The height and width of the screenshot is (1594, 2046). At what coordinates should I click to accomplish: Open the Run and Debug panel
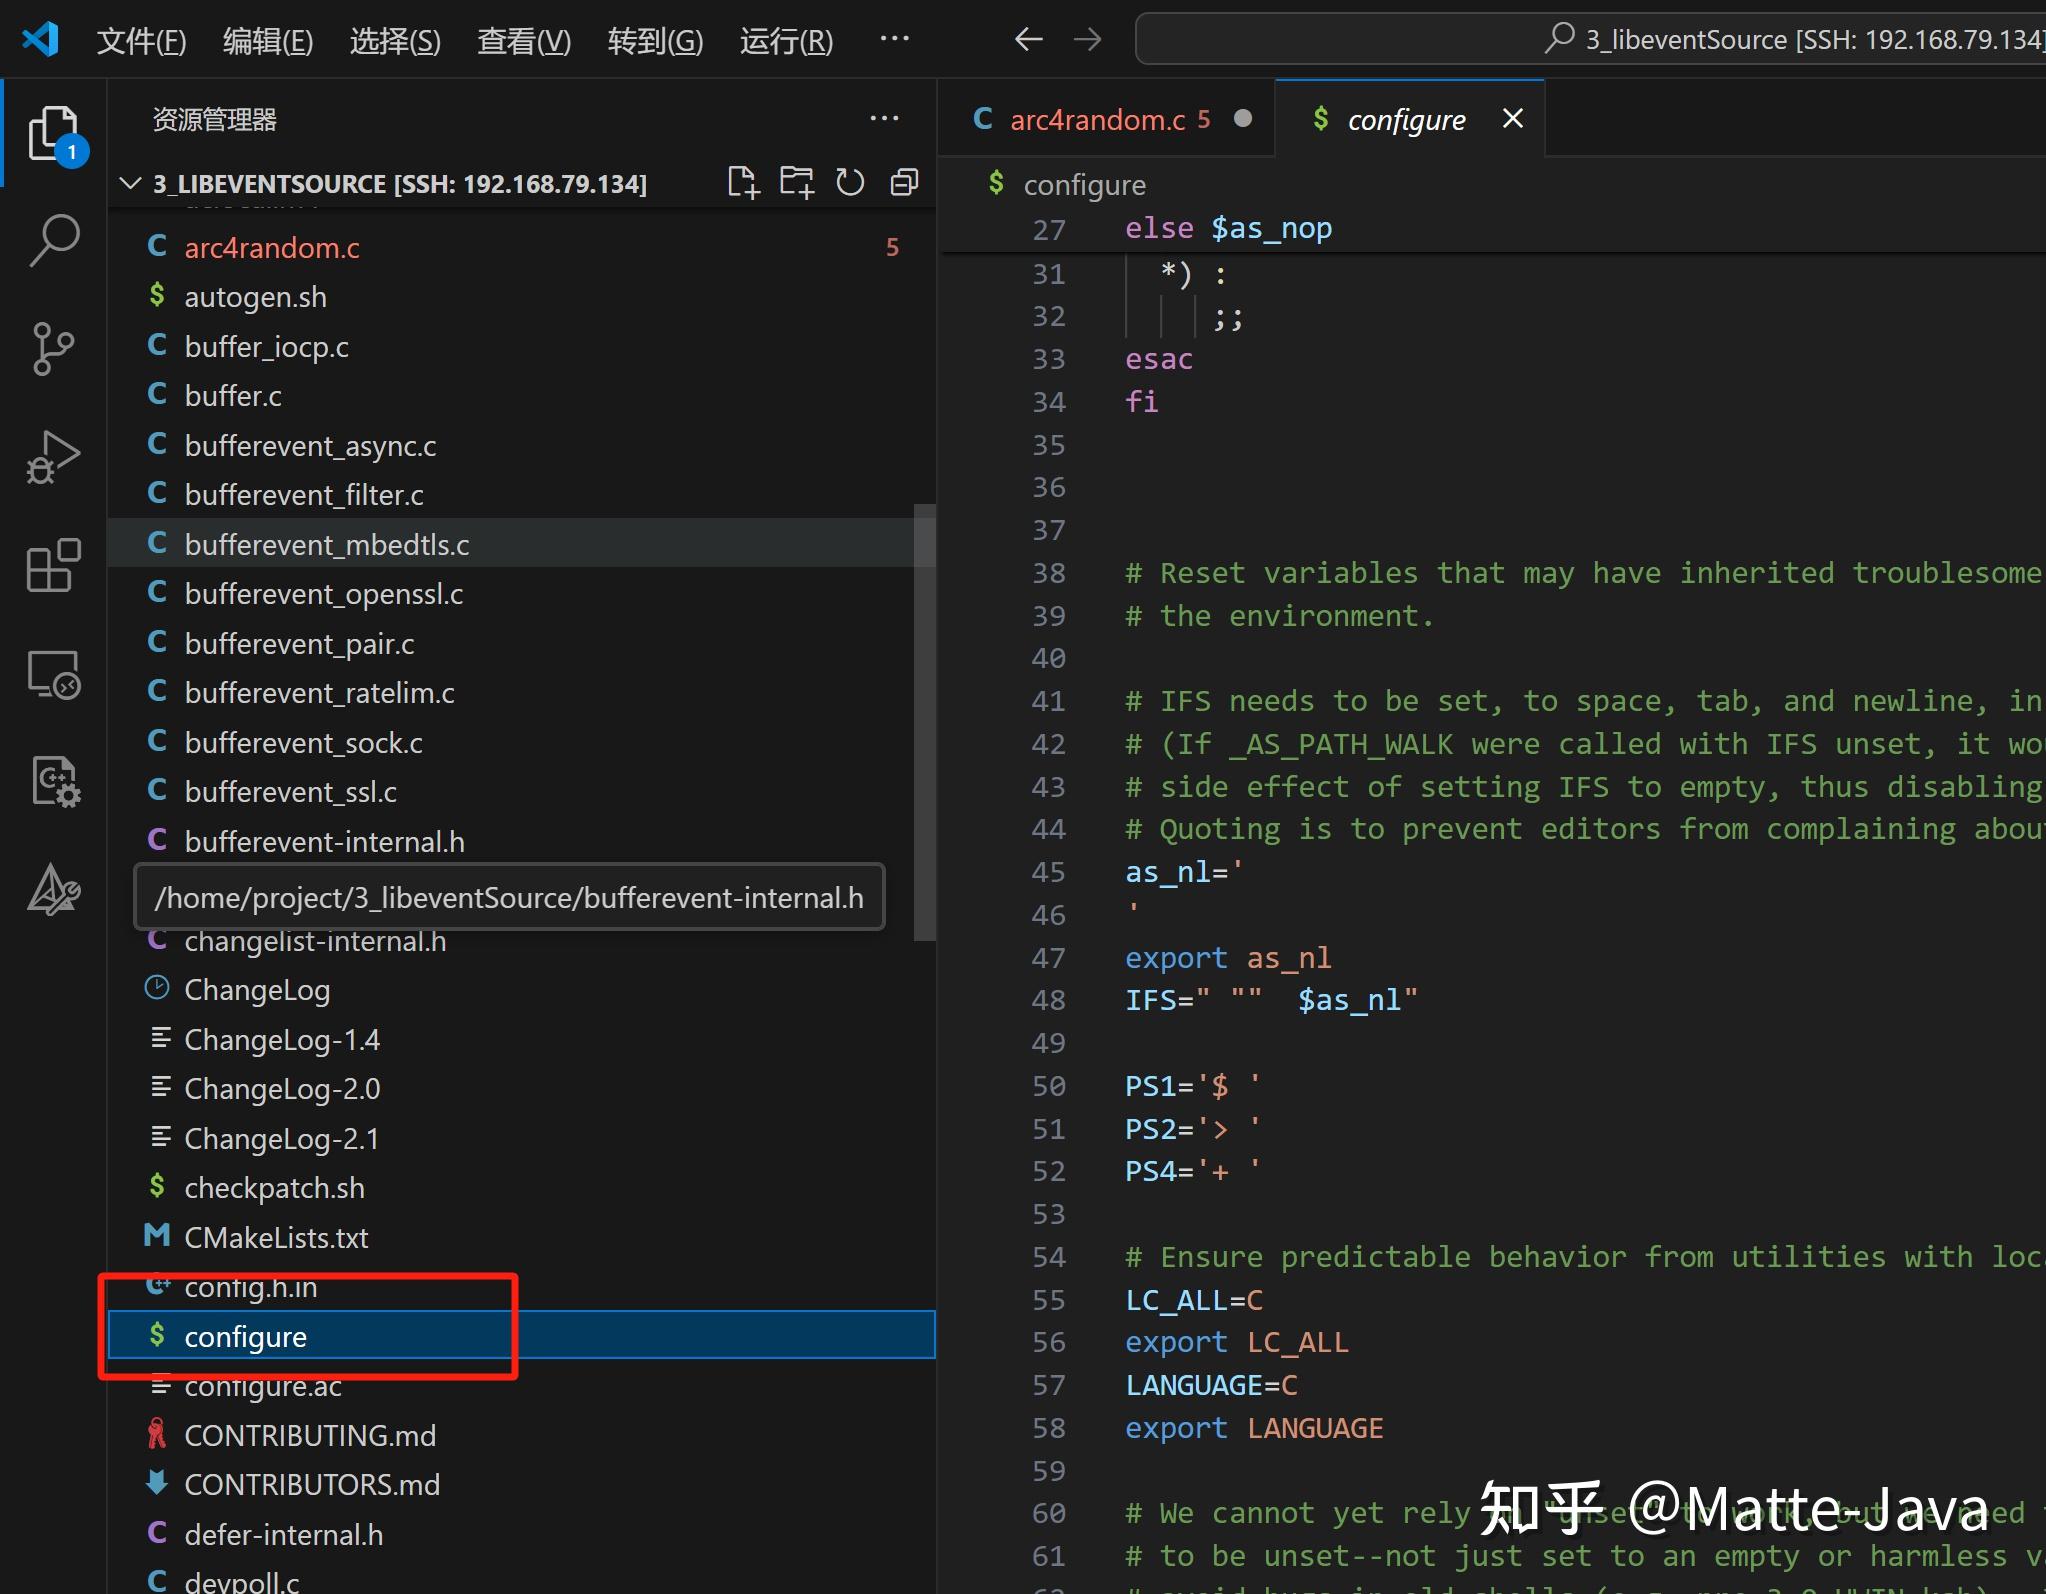[54, 457]
